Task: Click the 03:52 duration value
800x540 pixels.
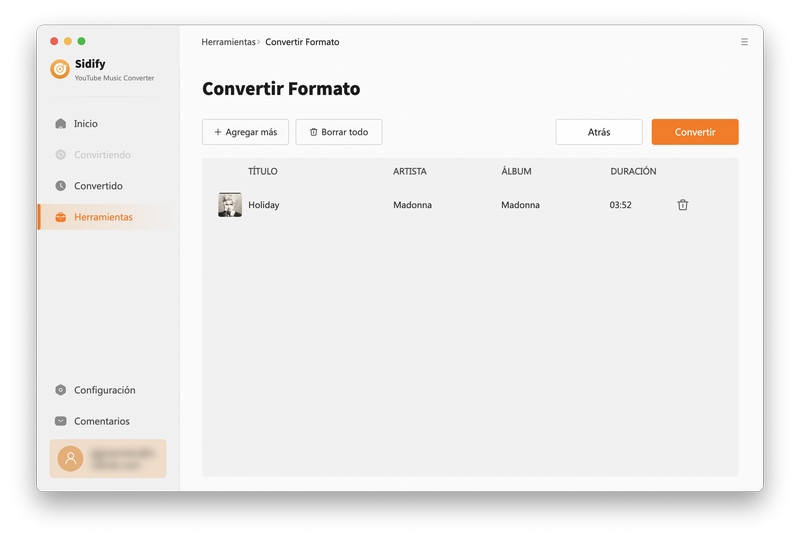Action: pyautogui.click(x=620, y=205)
